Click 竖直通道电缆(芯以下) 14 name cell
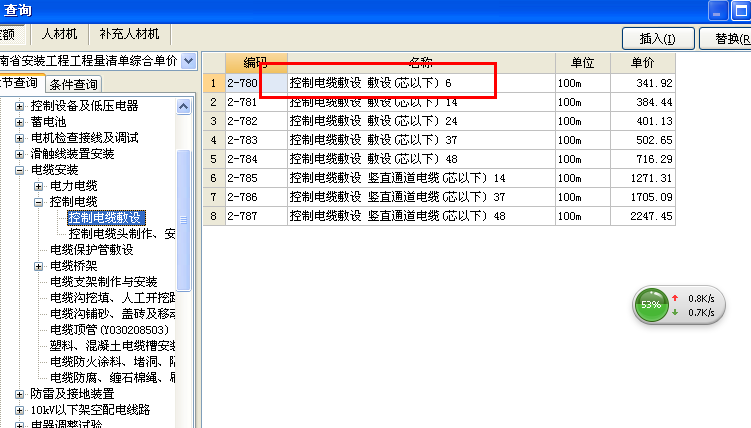 pyautogui.click(x=421, y=178)
